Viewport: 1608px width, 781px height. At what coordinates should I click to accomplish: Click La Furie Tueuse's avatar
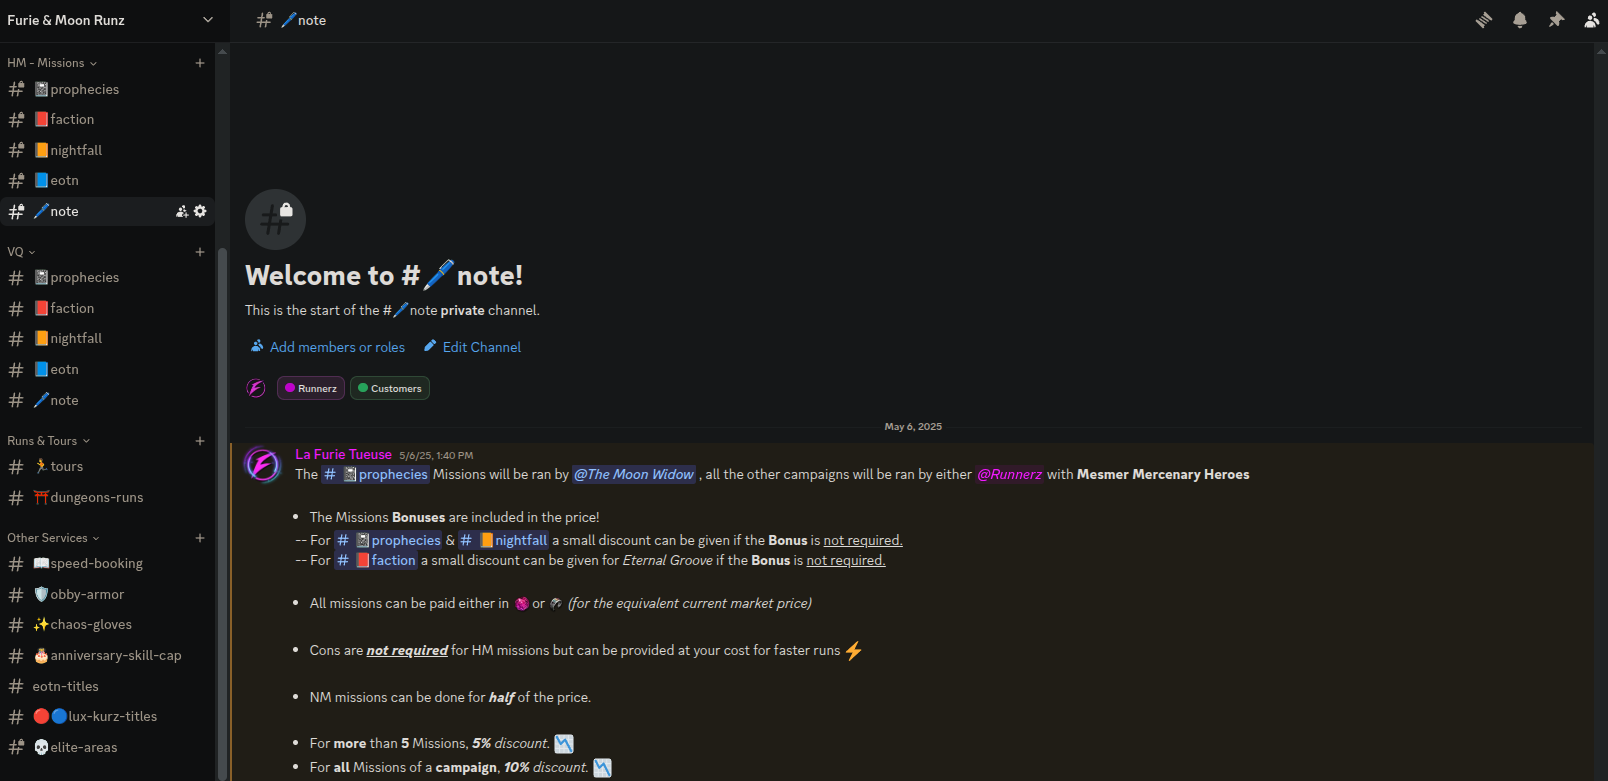(x=263, y=465)
